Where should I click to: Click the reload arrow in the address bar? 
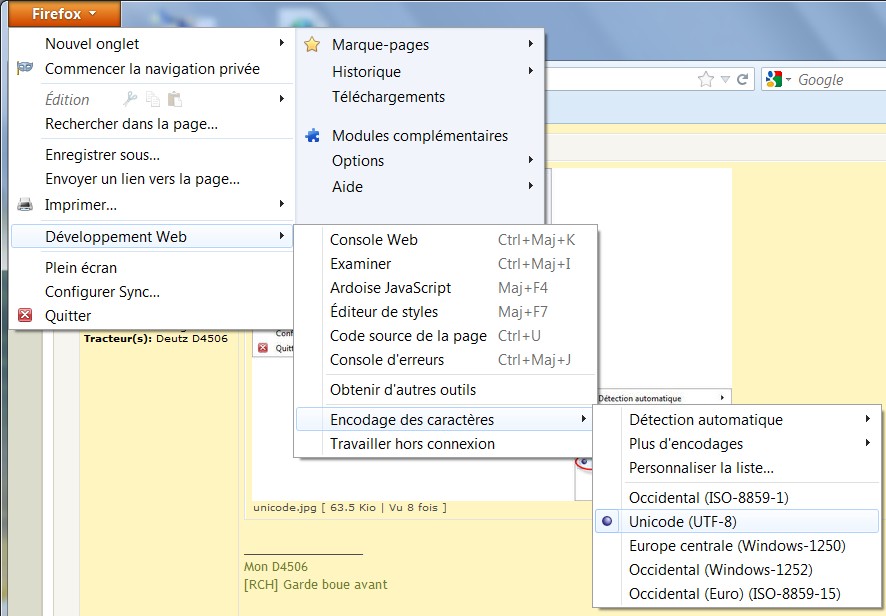coord(742,79)
